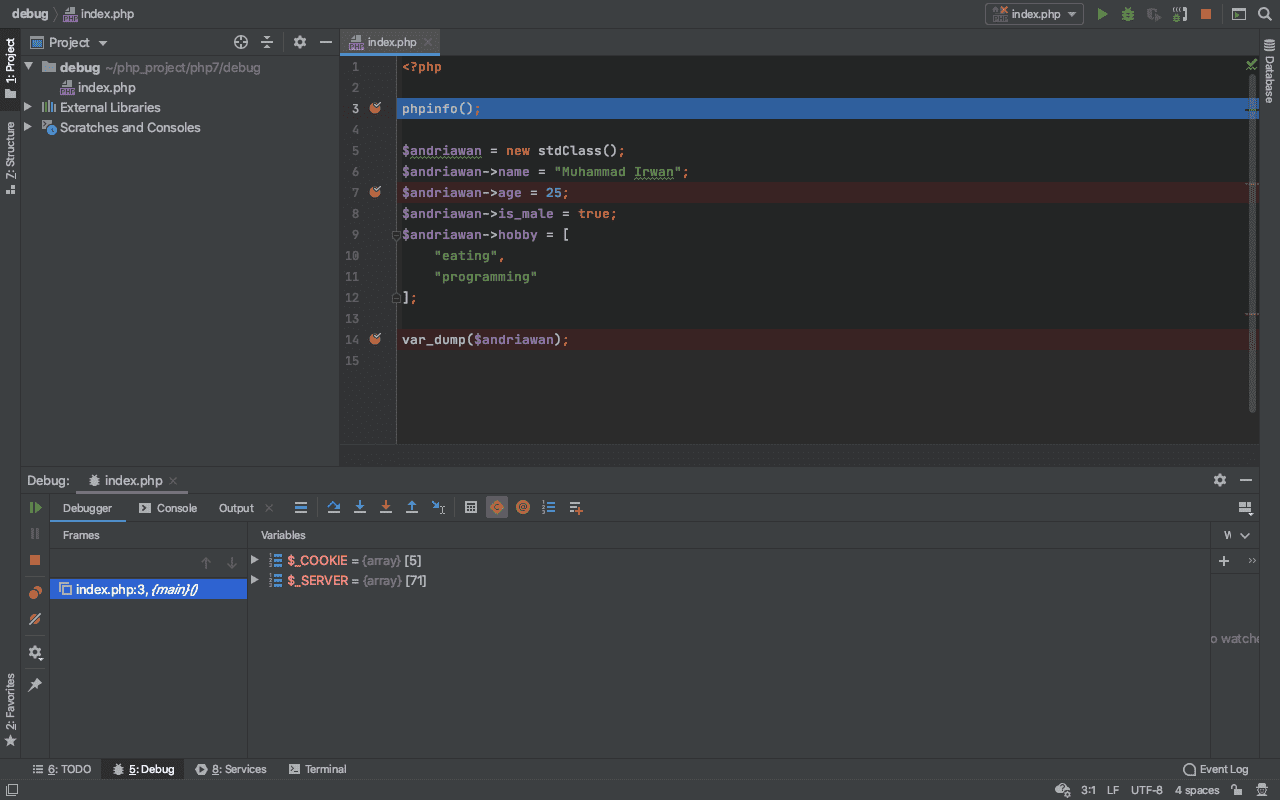Resume program in the debug sidebar
This screenshot has width=1280, height=800.
pos(35,508)
